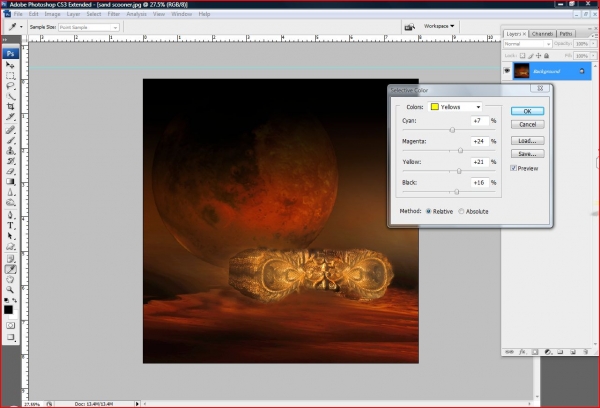The height and width of the screenshot is (408, 600).
Task: Open the Colors dropdown showing Yellows
Action: tap(455, 107)
